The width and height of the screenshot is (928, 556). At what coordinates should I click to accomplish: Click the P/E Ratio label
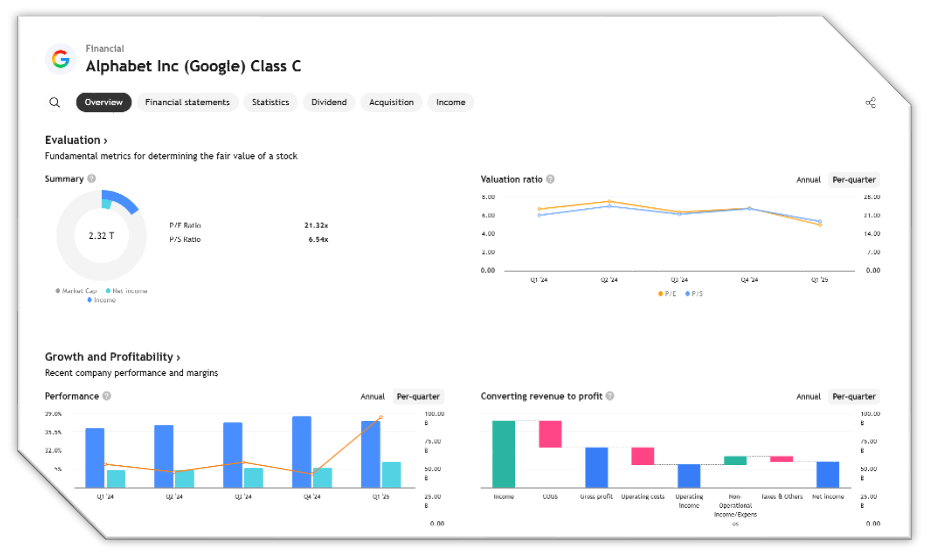185,226
